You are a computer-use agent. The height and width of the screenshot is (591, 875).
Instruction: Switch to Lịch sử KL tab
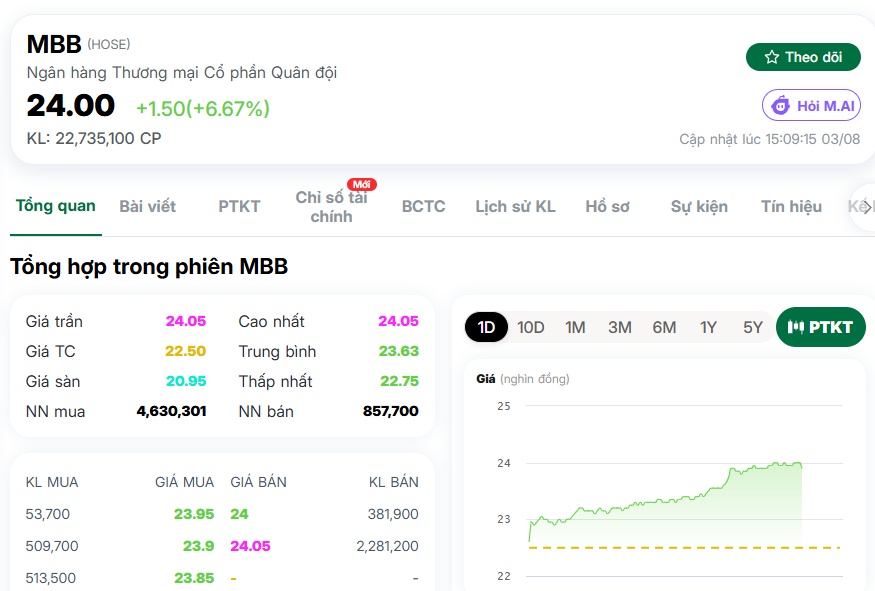pyautogui.click(x=516, y=206)
